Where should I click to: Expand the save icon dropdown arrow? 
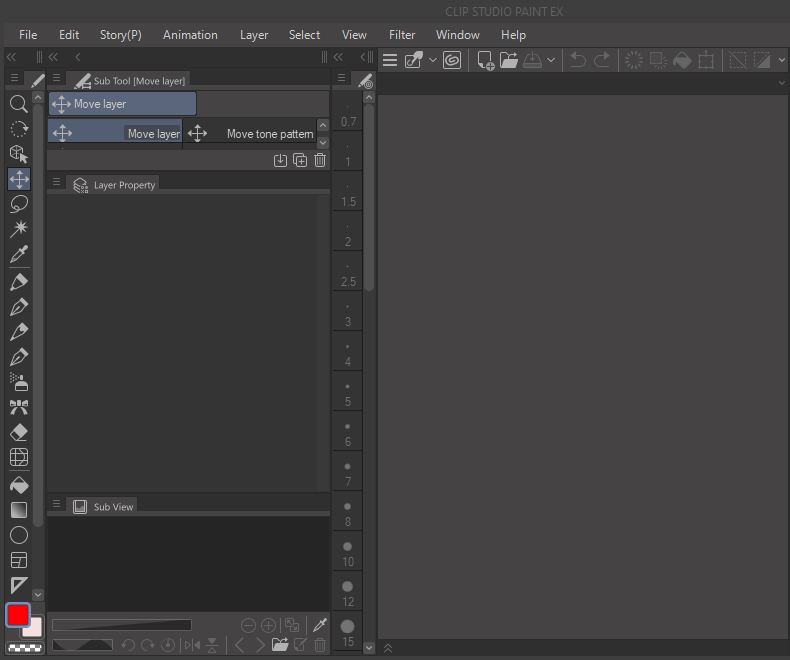tap(551, 60)
